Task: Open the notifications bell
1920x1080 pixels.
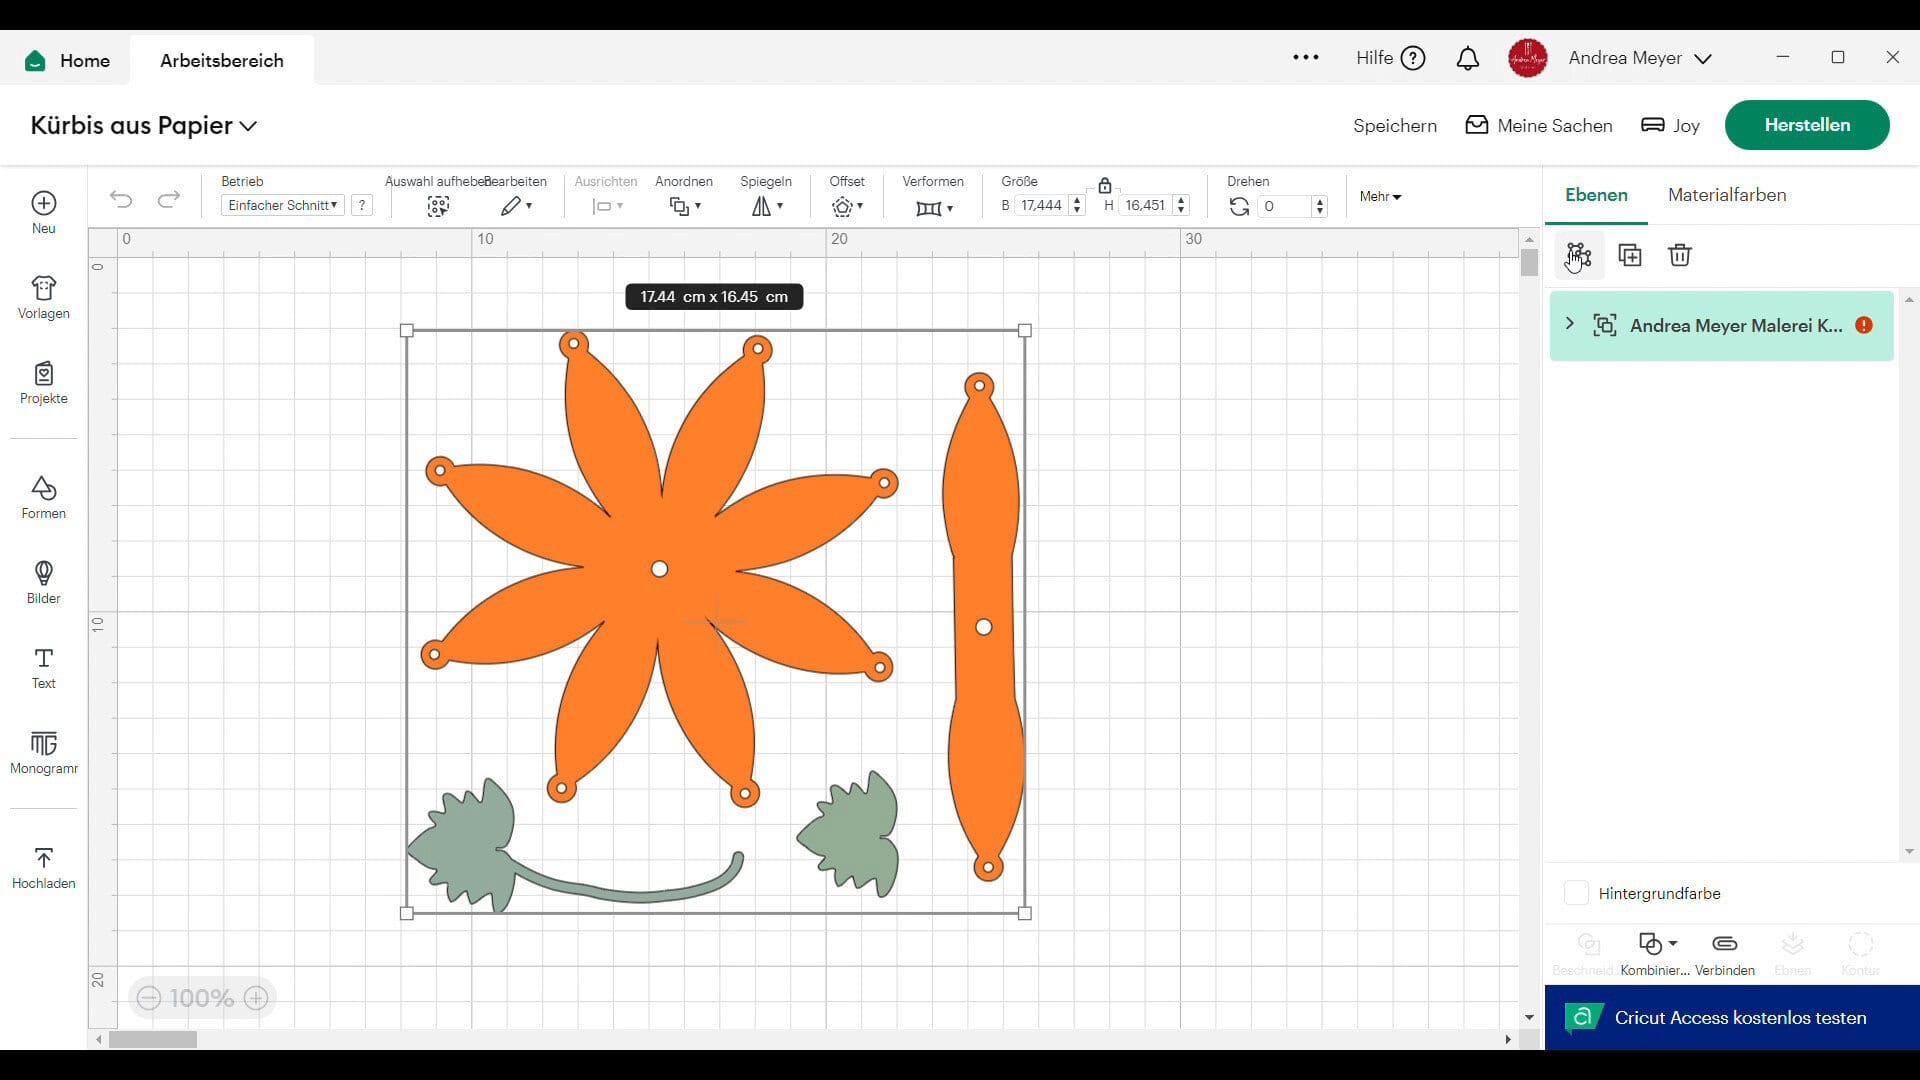Action: (1467, 59)
